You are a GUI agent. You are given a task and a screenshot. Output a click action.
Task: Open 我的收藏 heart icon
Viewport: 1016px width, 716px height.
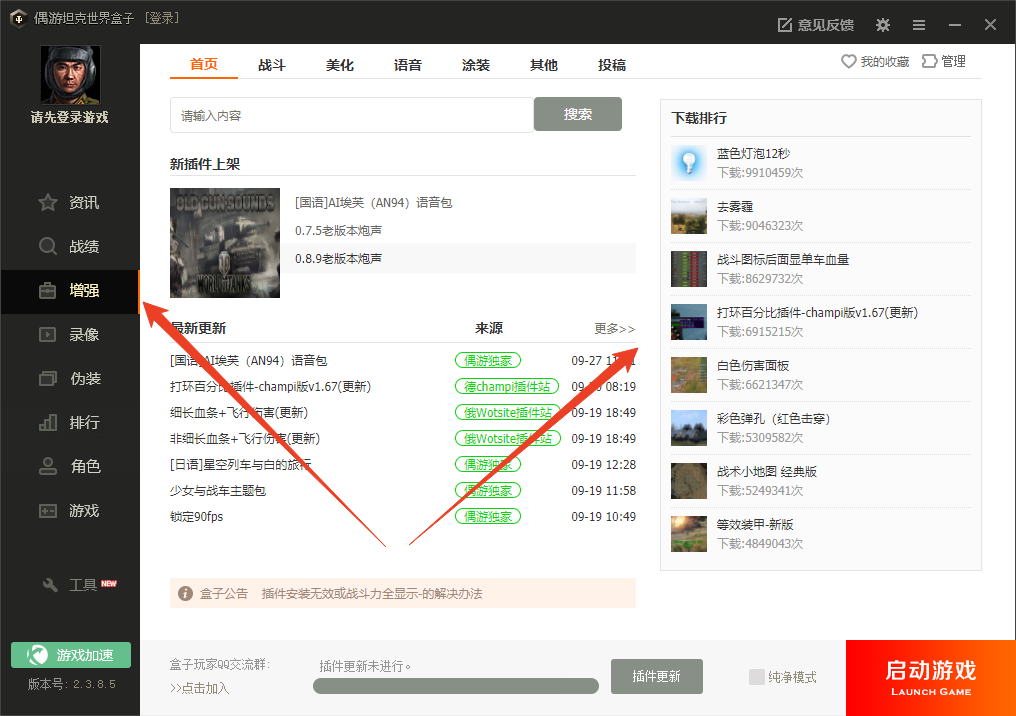click(849, 62)
